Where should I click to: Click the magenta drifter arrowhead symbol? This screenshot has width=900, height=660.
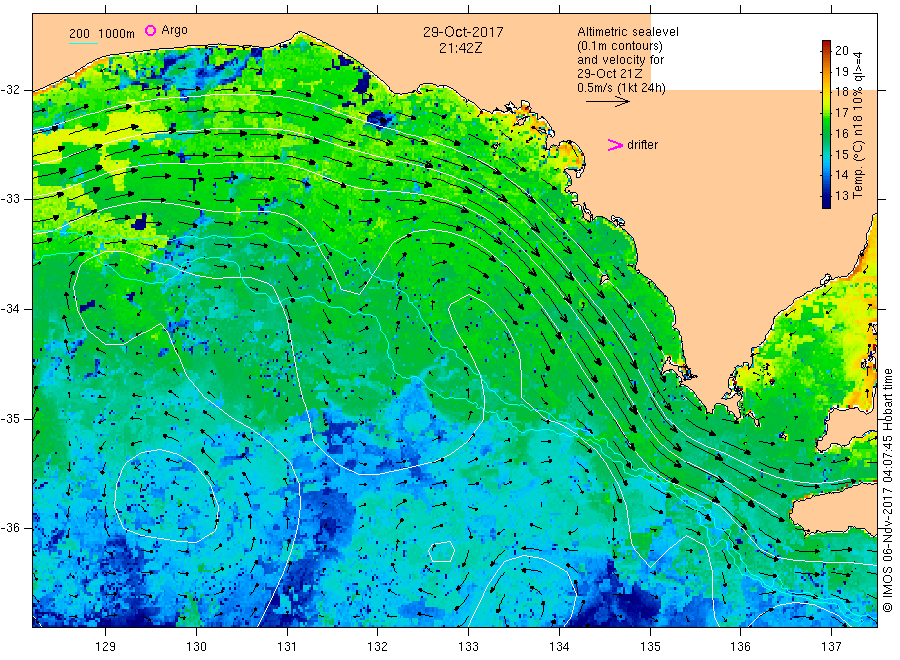pos(615,145)
